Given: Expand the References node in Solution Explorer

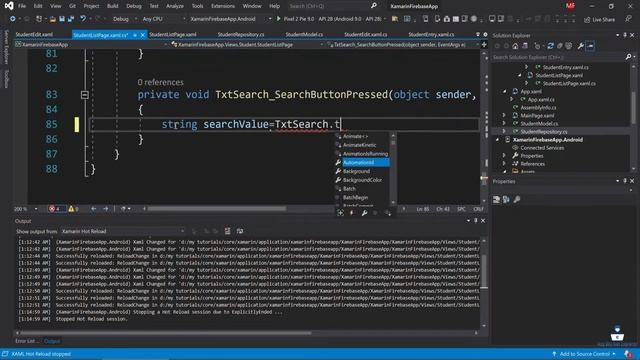Looking at the screenshot, I should (504, 164).
